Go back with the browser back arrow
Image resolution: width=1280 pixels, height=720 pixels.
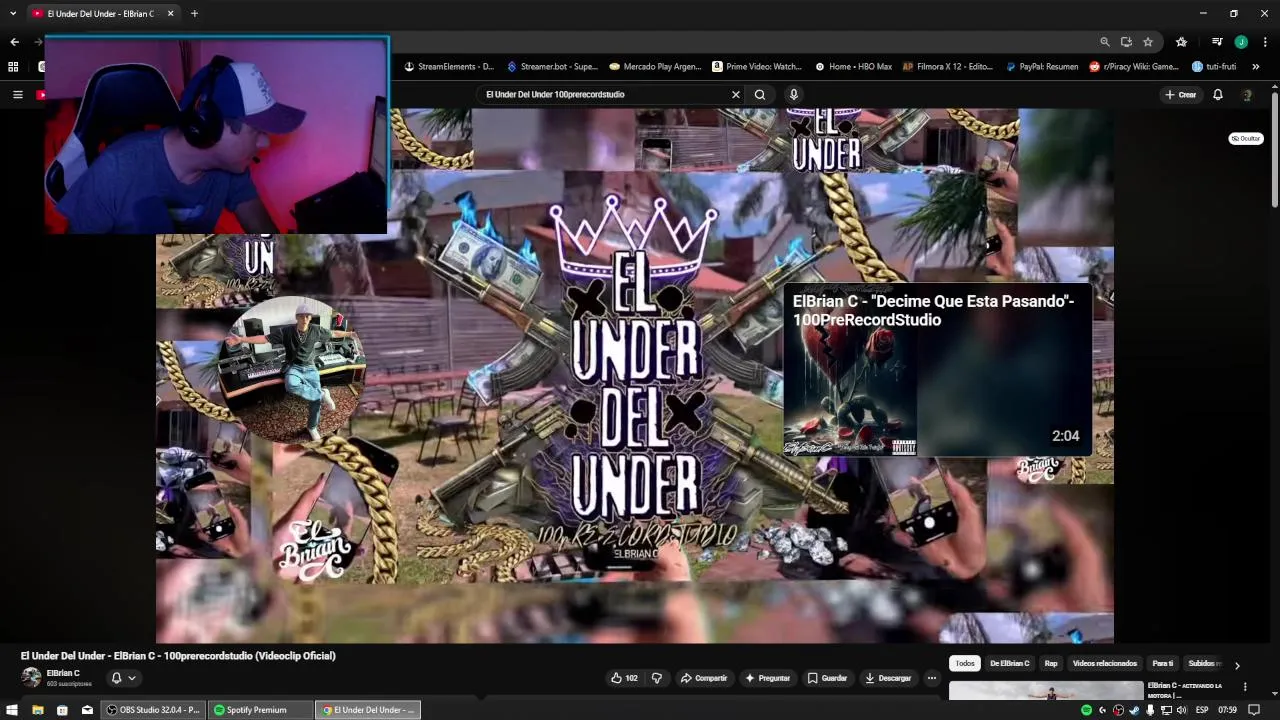(x=14, y=42)
